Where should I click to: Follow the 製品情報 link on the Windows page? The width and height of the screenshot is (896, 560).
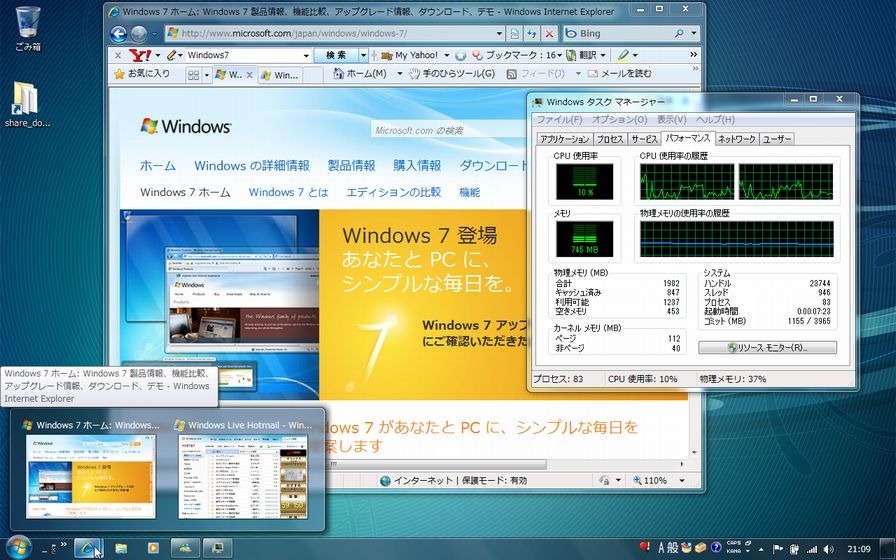click(351, 166)
